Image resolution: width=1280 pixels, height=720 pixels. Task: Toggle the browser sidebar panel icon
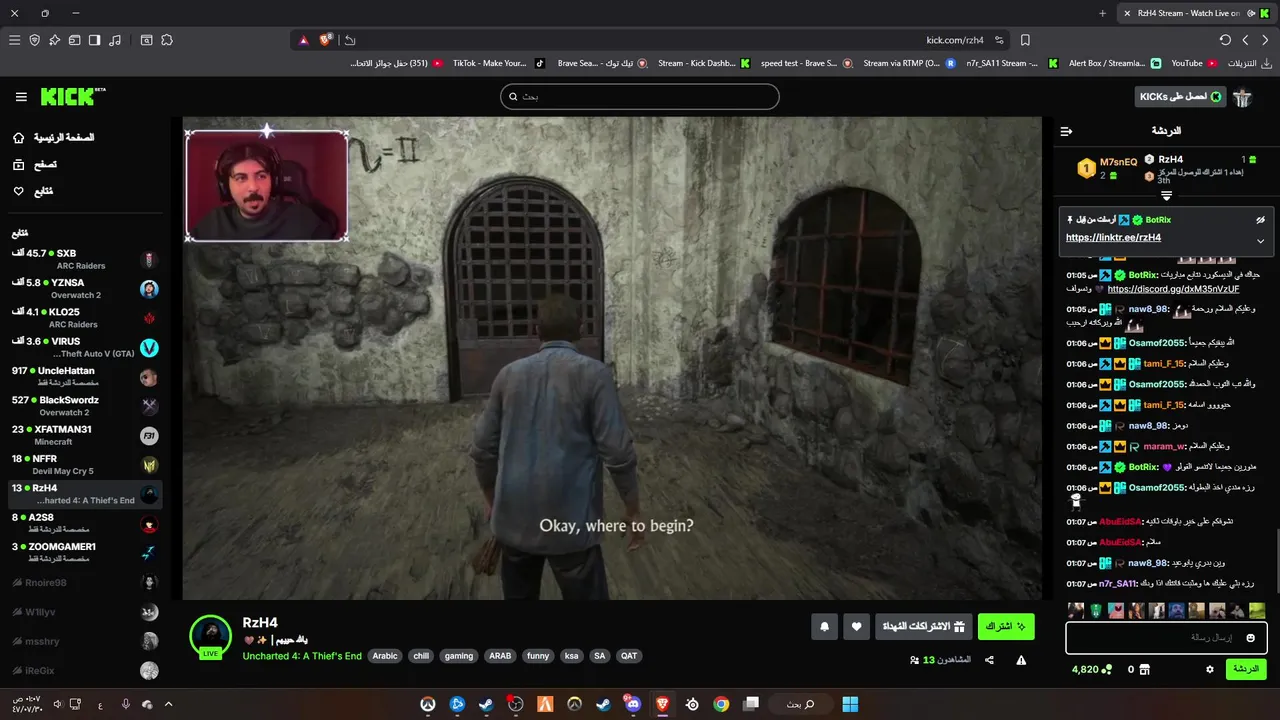click(94, 40)
